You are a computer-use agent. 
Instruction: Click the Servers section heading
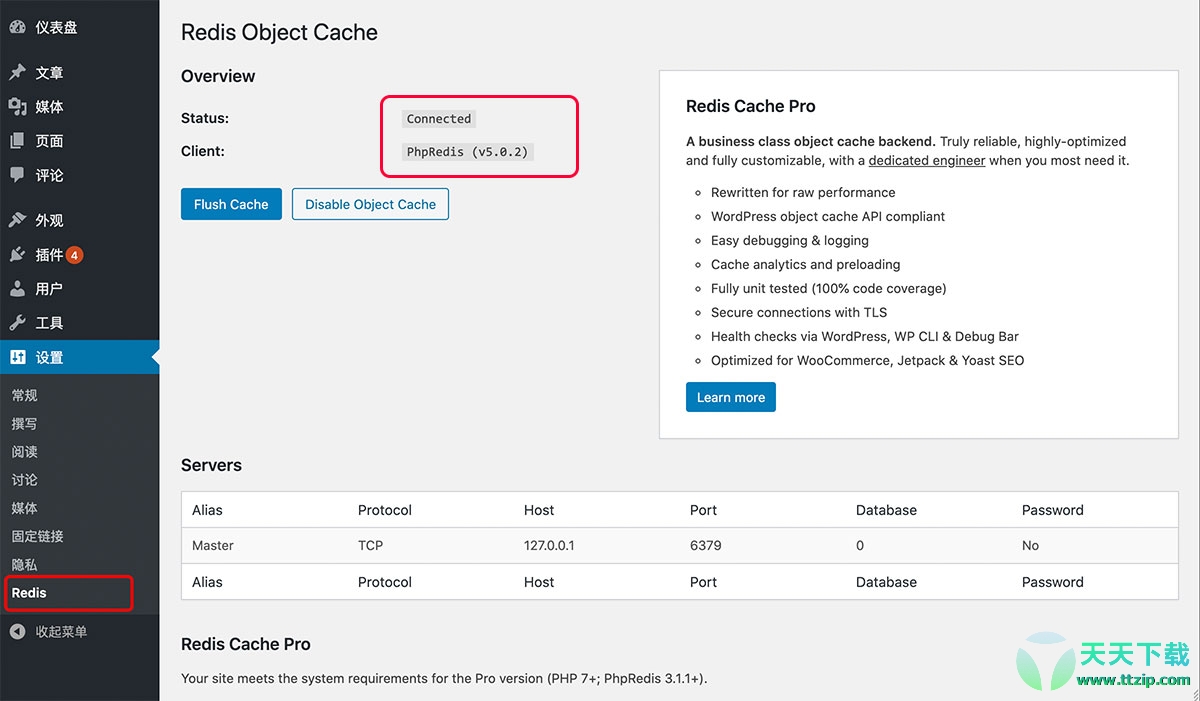tap(211, 465)
